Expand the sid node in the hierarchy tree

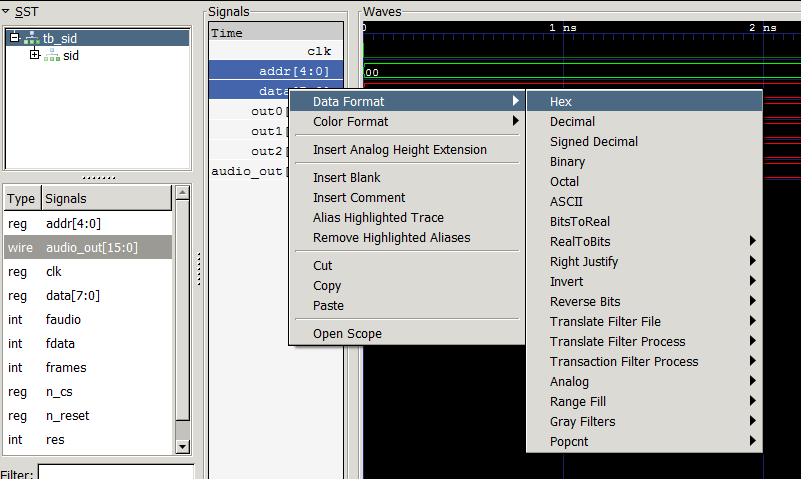pyautogui.click(x=35, y=55)
